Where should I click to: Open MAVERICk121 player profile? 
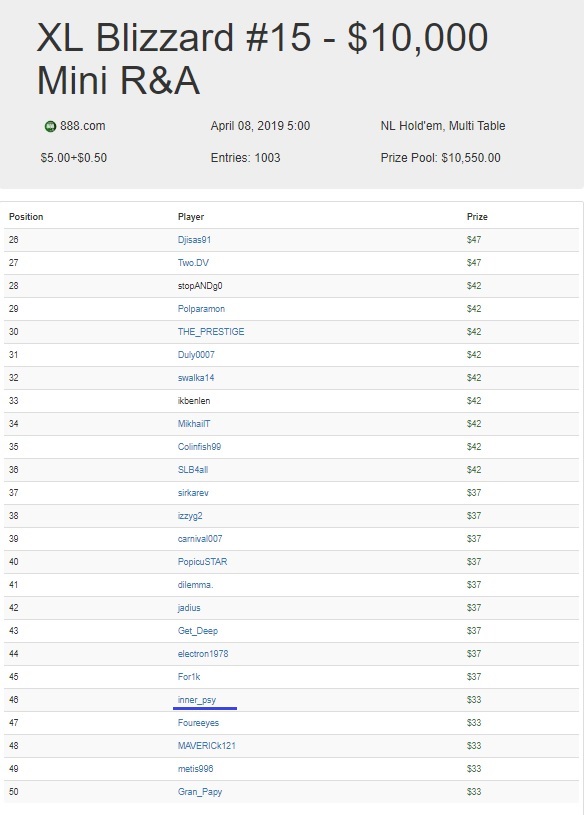[x=206, y=745]
